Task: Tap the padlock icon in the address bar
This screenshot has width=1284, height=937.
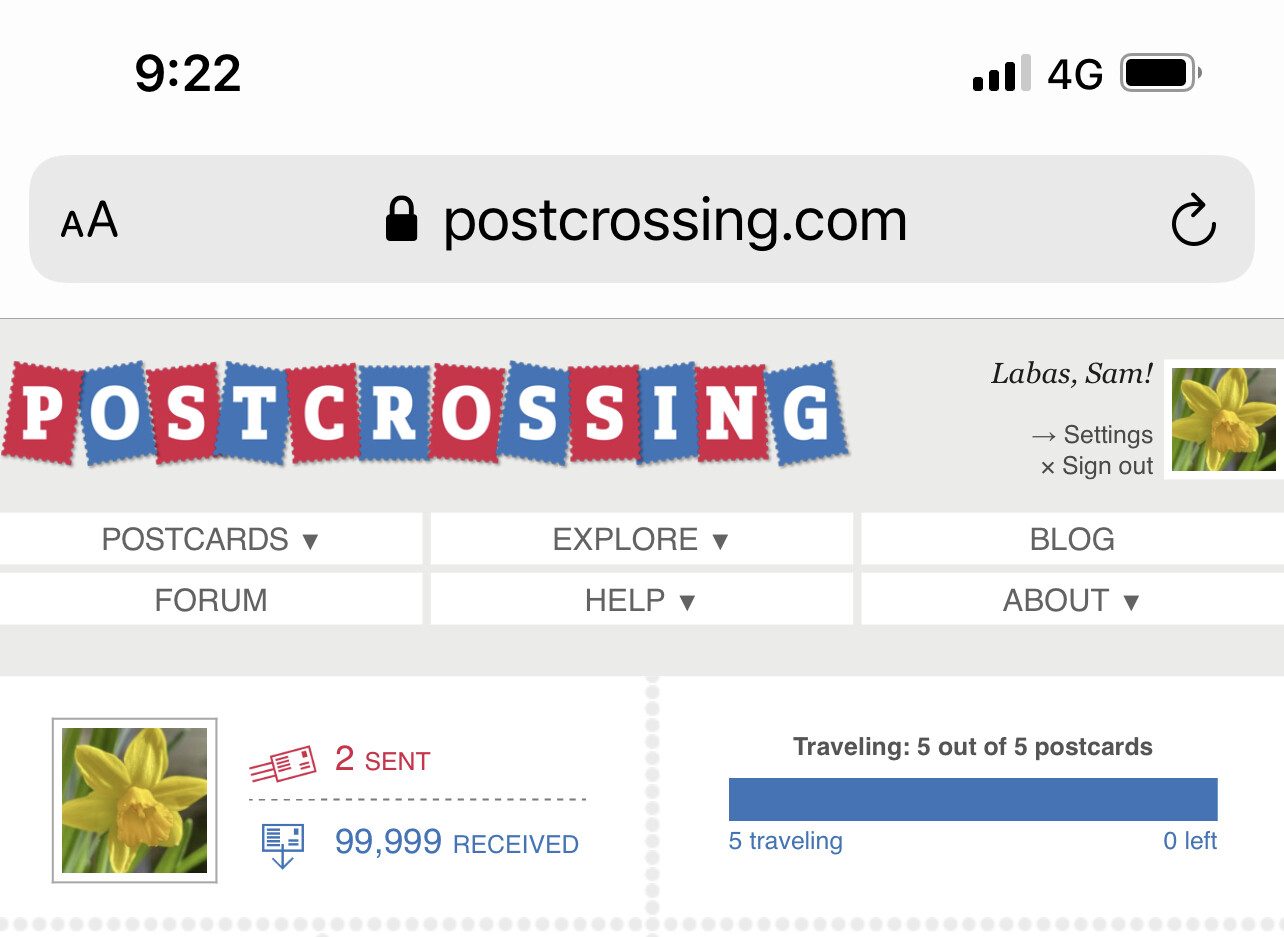Action: (401, 219)
